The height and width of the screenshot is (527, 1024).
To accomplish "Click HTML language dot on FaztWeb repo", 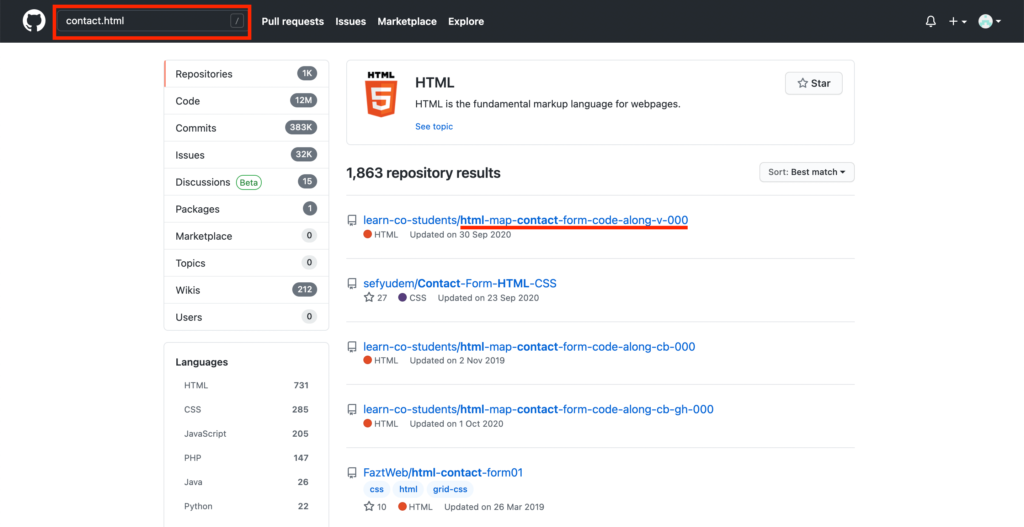I will click(x=402, y=507).
